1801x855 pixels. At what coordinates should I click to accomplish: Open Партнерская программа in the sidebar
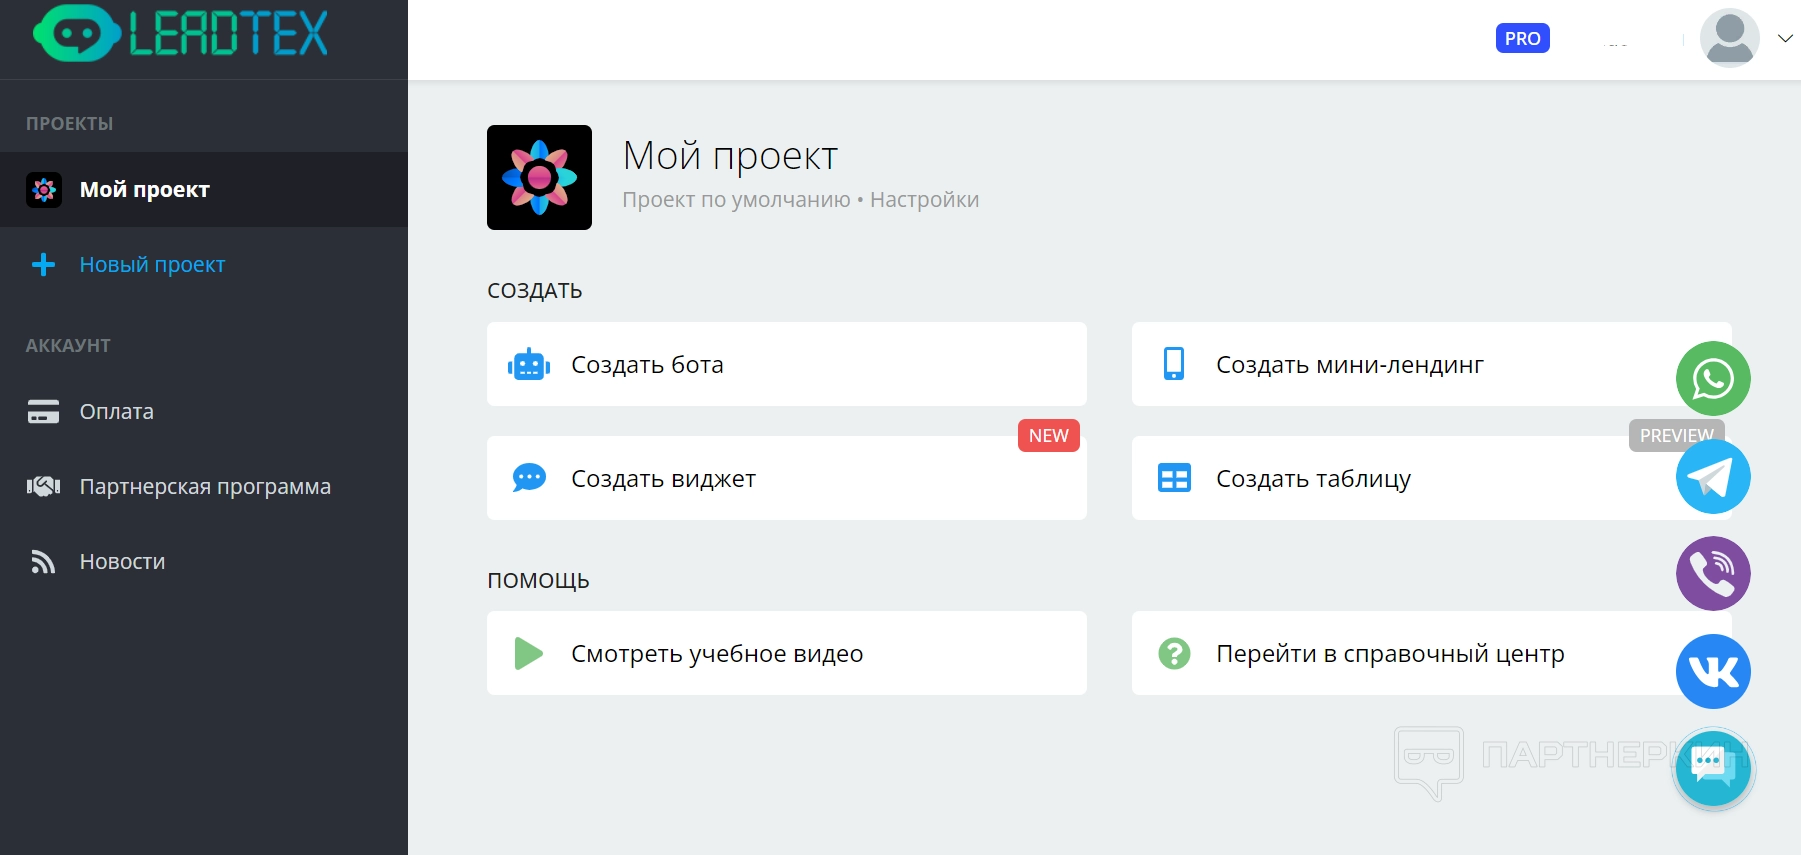(x=204, y=487)
